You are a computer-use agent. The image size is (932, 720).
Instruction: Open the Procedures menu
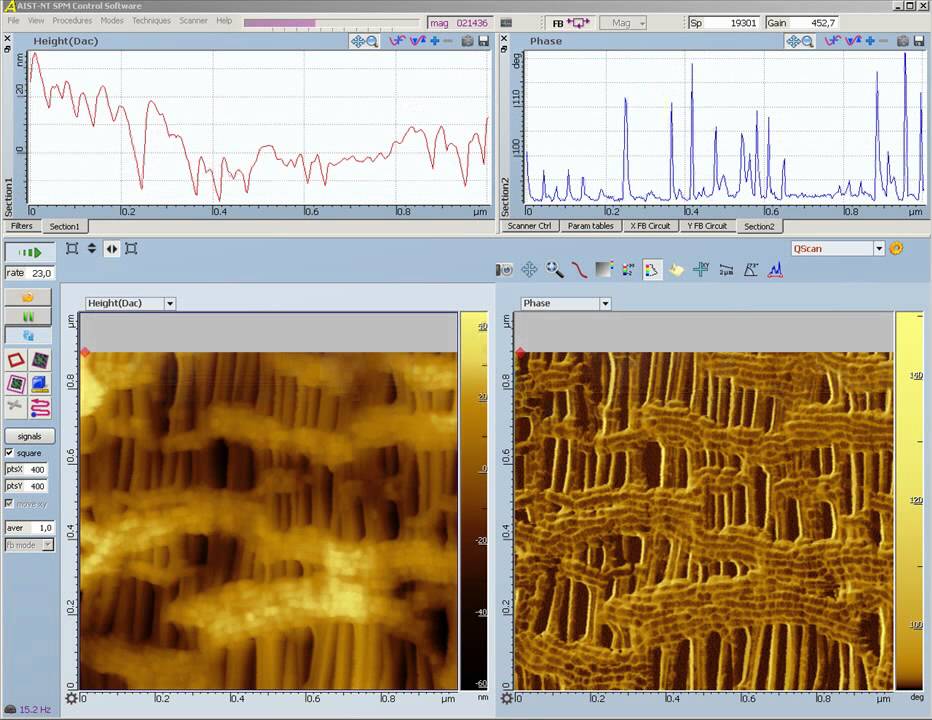tap(72, 21)
